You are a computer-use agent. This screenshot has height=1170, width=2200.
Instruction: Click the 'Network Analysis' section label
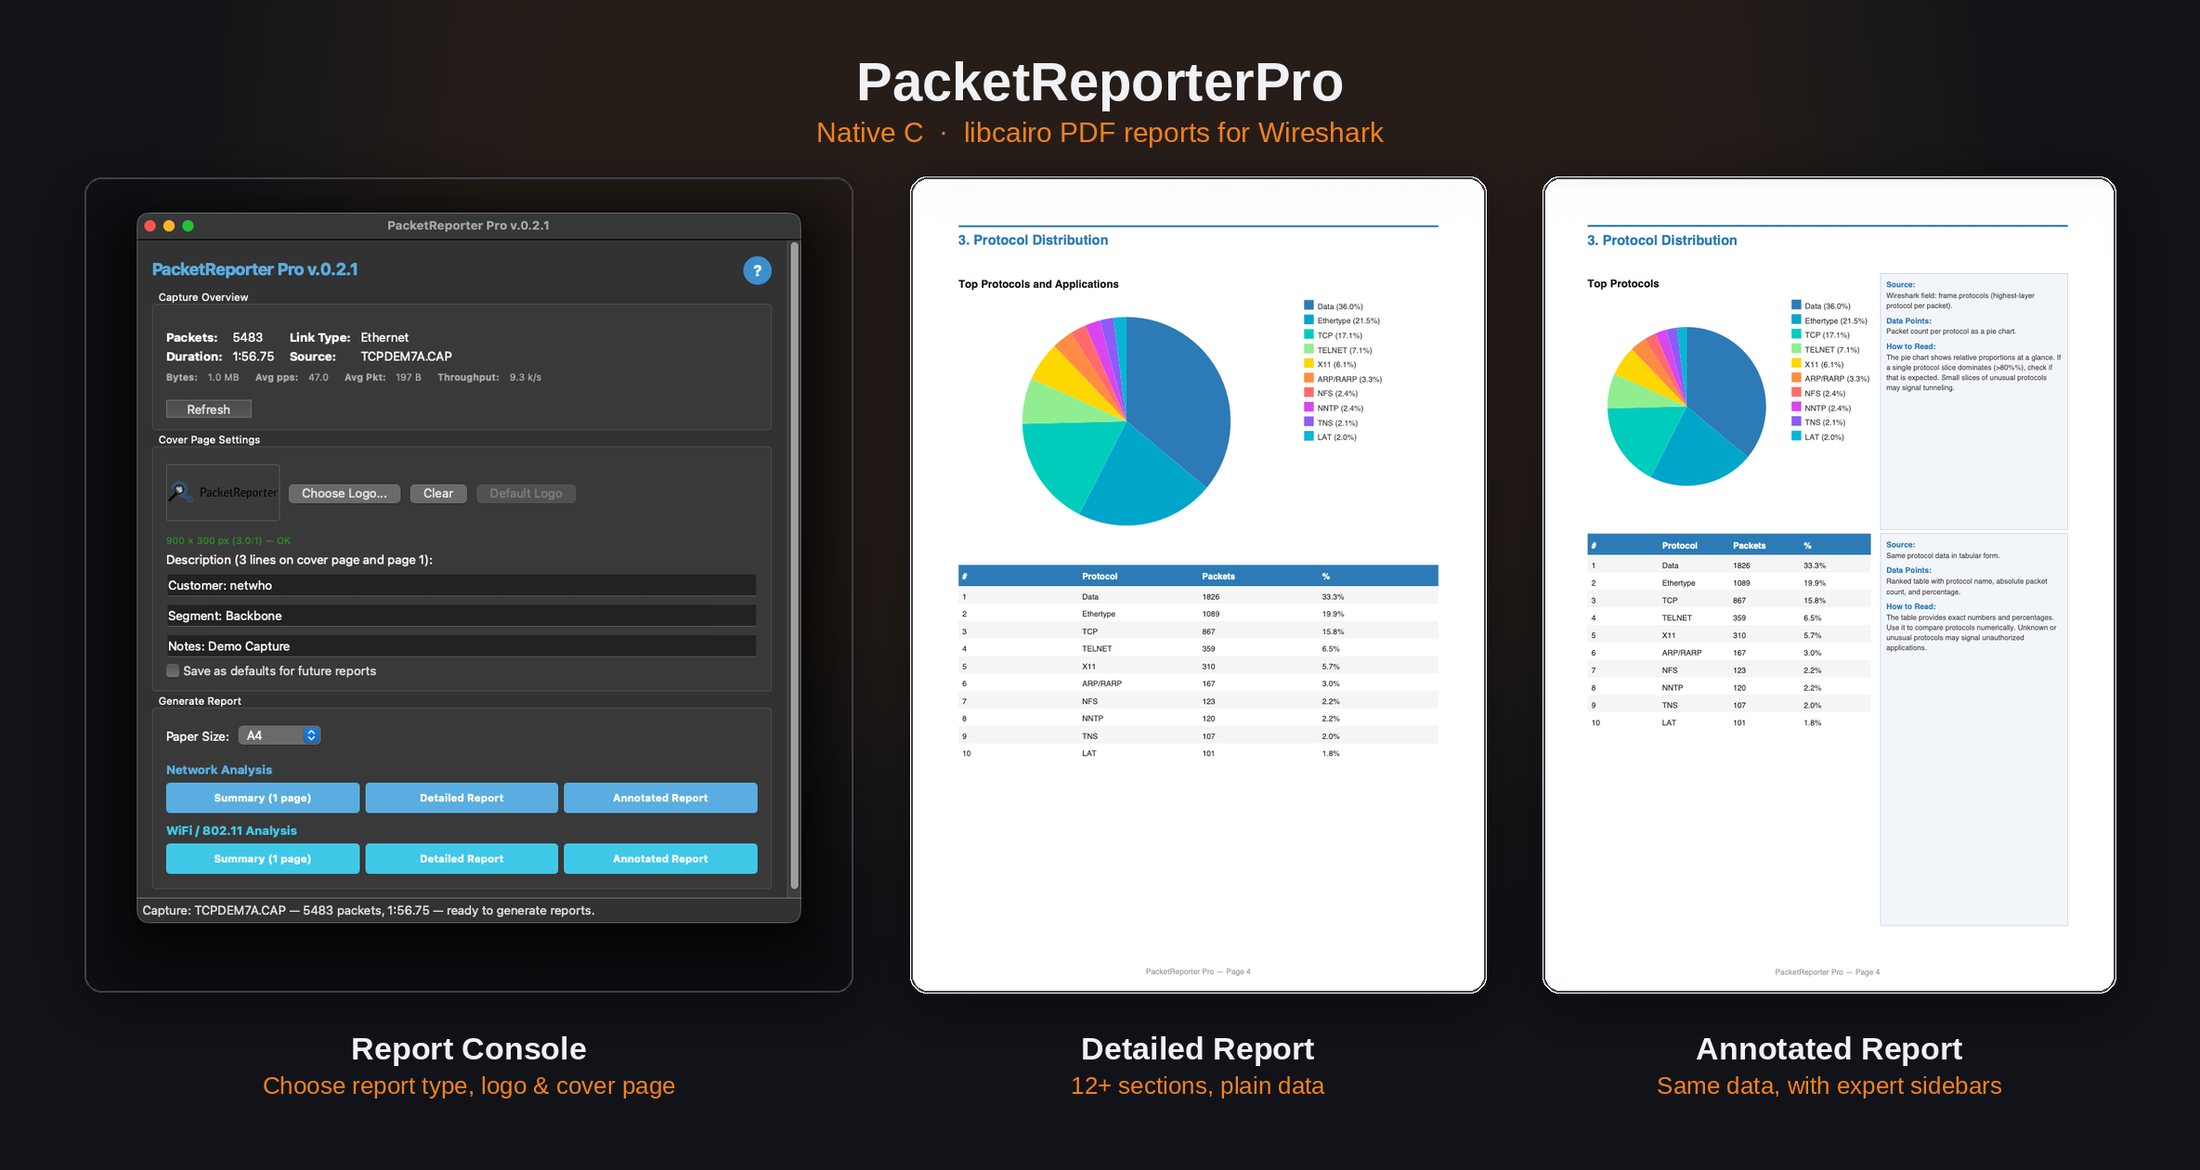click(219, 769)
